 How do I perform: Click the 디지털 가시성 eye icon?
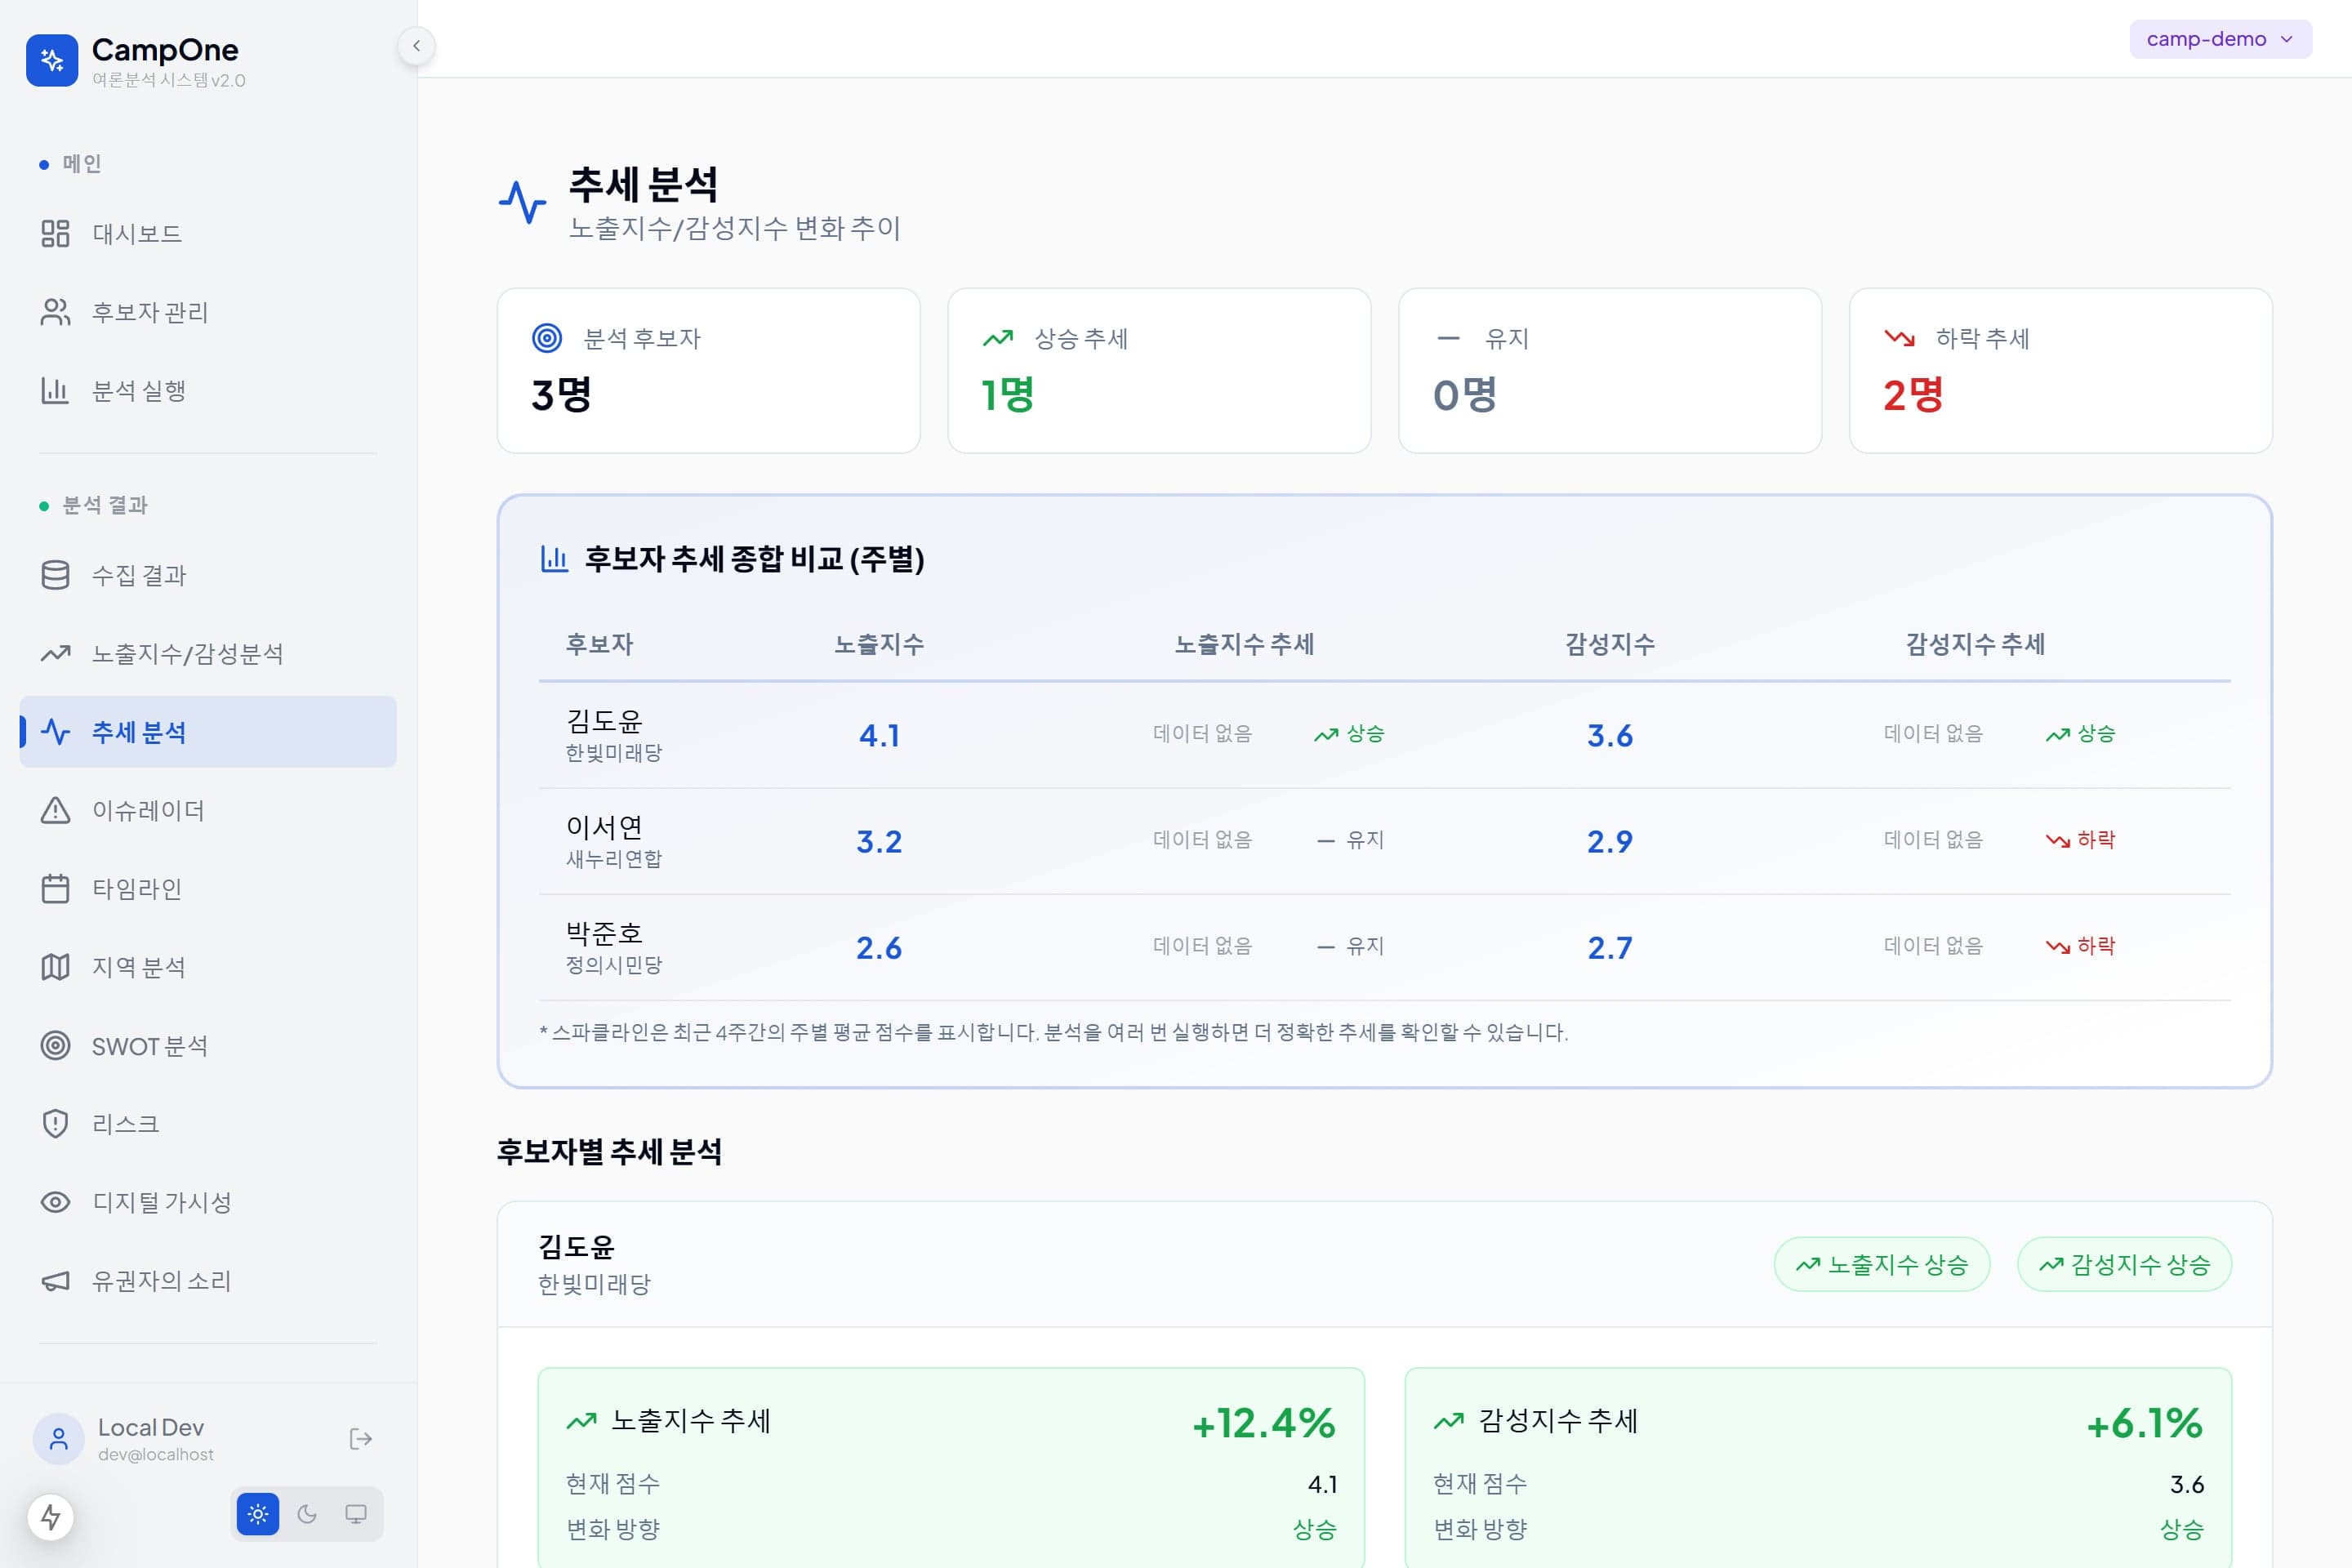[55, 1202]
